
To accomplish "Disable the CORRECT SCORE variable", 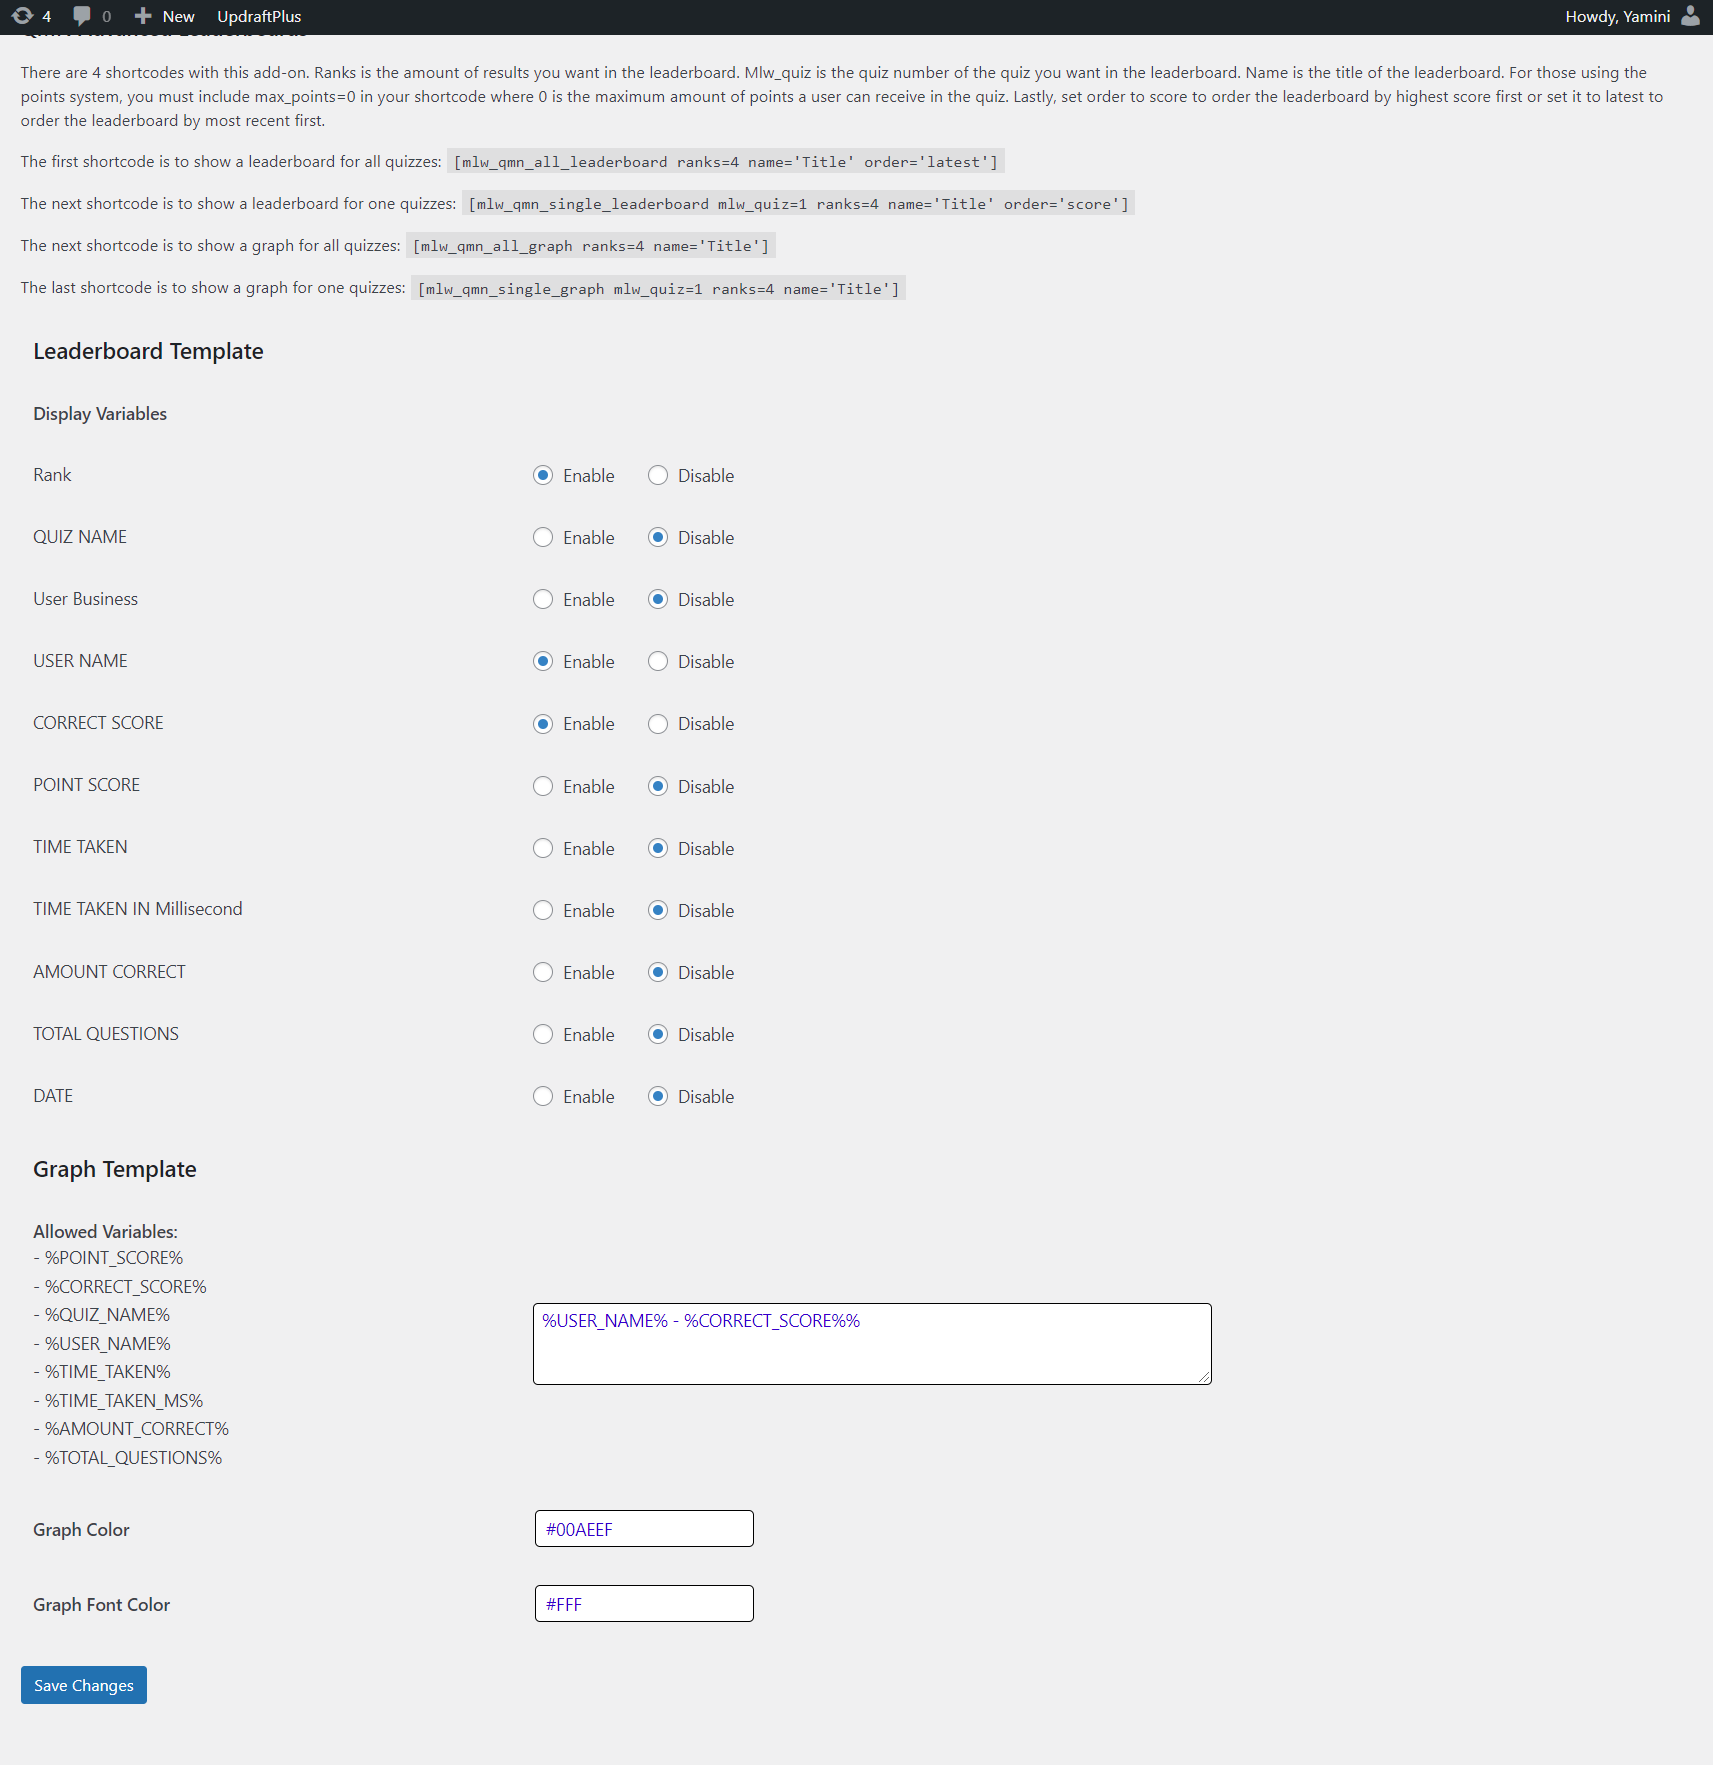I will (x=658, y=723).
